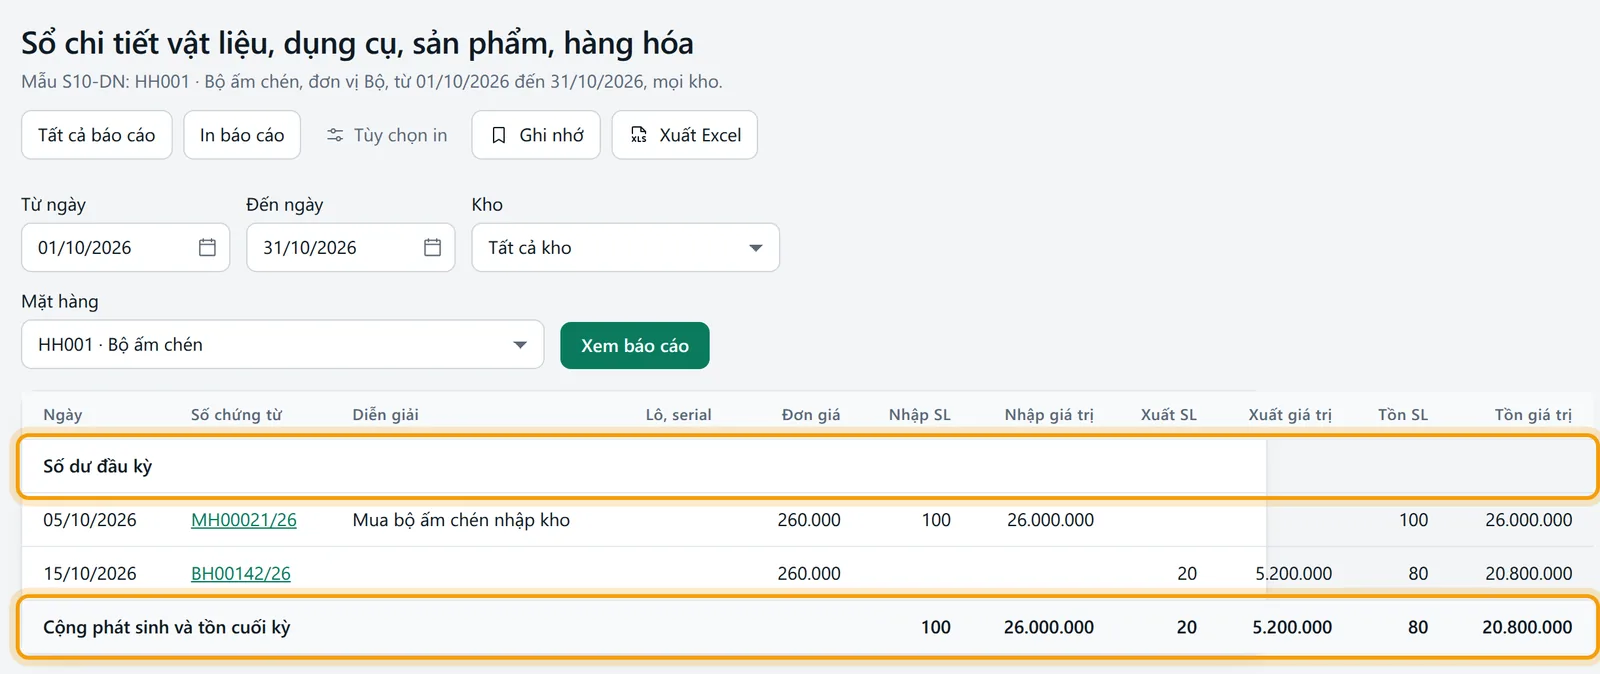Click the Mẫu S10-DN subtitle line

click(x=372, y=81)
